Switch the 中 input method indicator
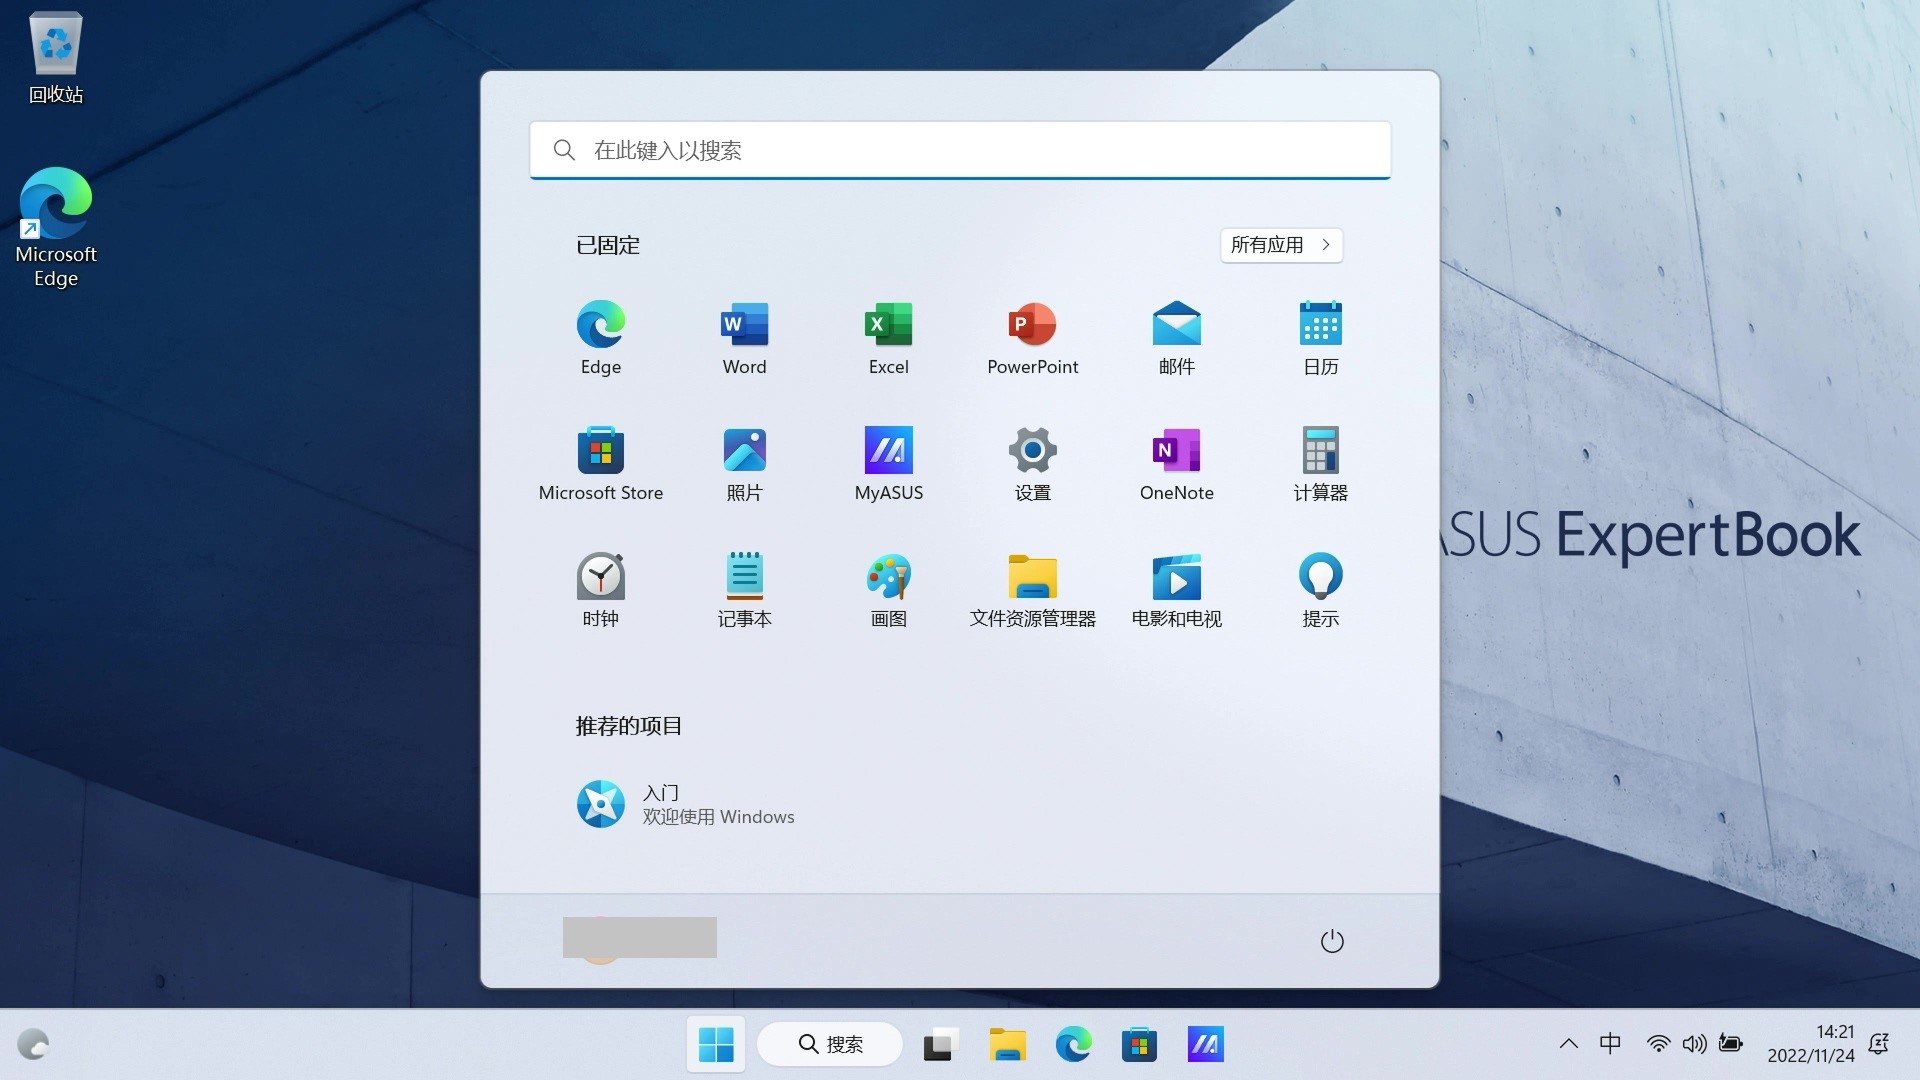The height and width of the screenshot is (1080, 1920). click(x=1610, y=1044)
